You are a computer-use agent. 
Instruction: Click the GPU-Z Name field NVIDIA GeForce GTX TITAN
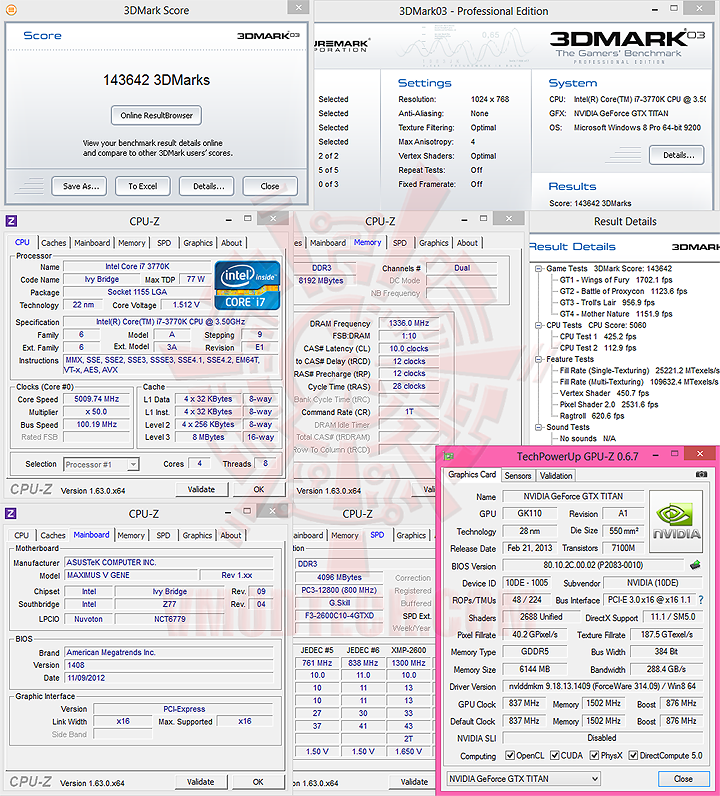[x=573, y=496]
